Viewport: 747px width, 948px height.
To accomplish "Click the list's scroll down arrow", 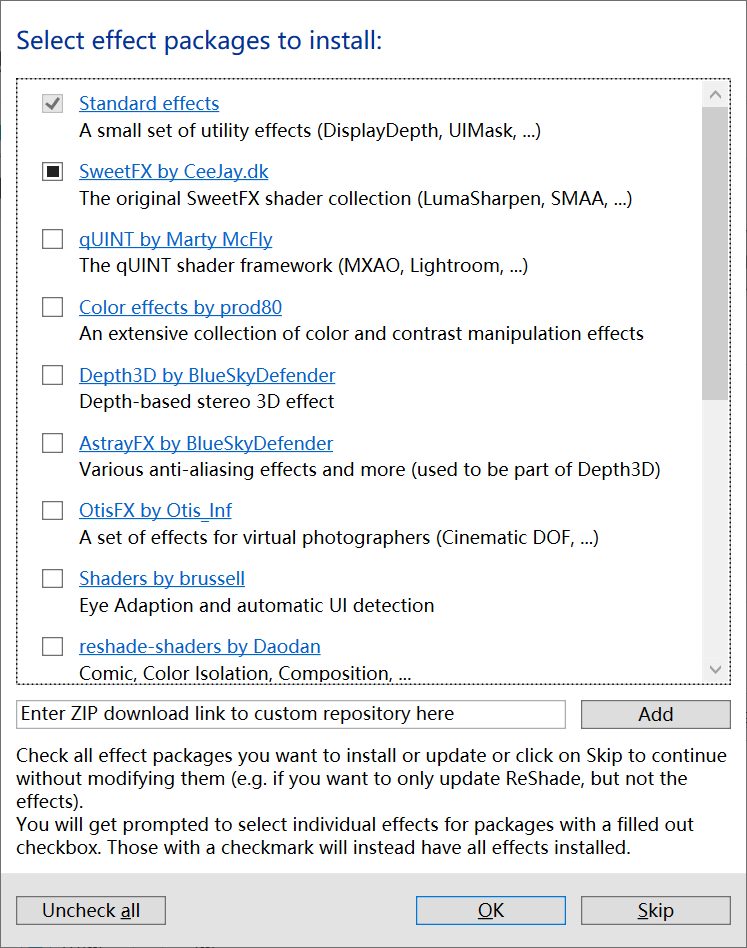I will point(716,669).
